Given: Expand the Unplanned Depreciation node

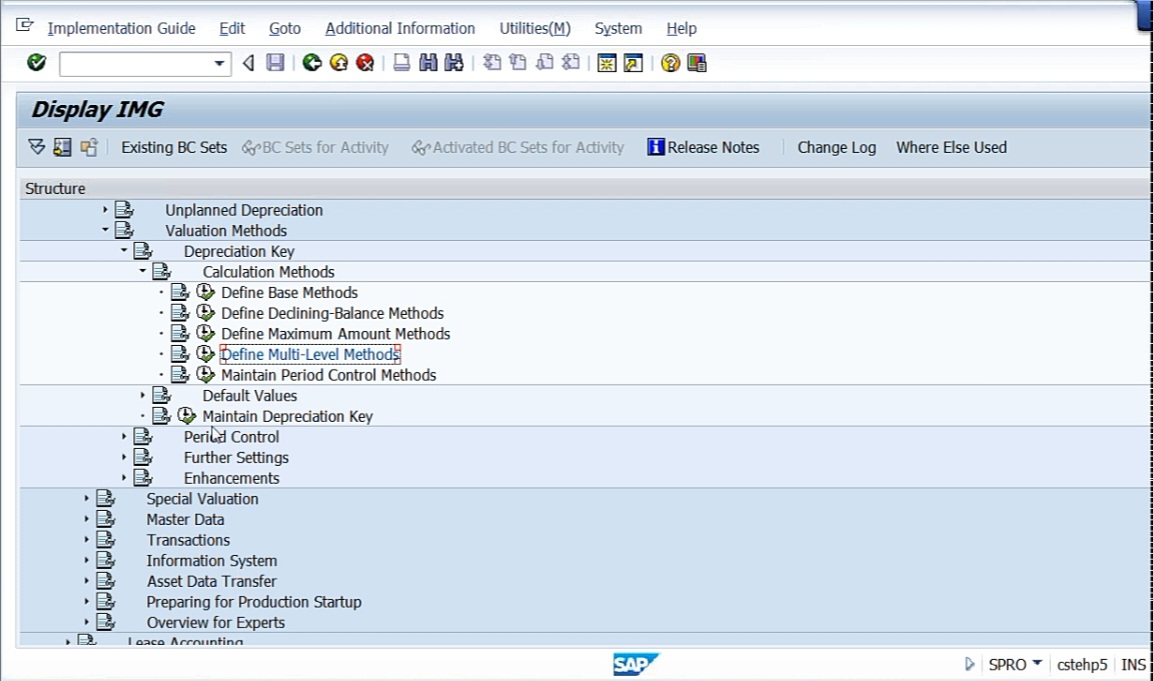Looking at the screenshot, I should click(x=105, y=210).
